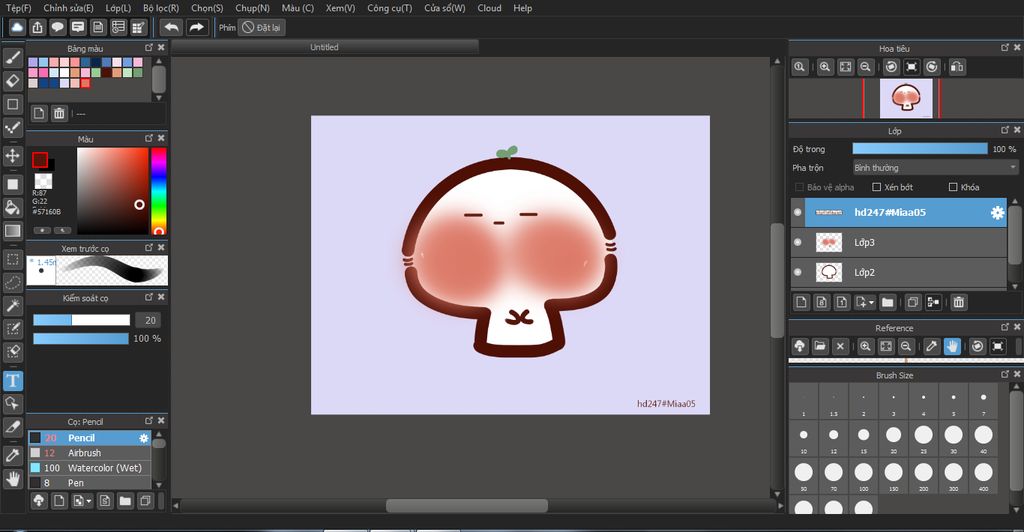Open the add-layer dropdown arrow in the Layers panel
Viewport: 1024px width, 532px height.
871,303
